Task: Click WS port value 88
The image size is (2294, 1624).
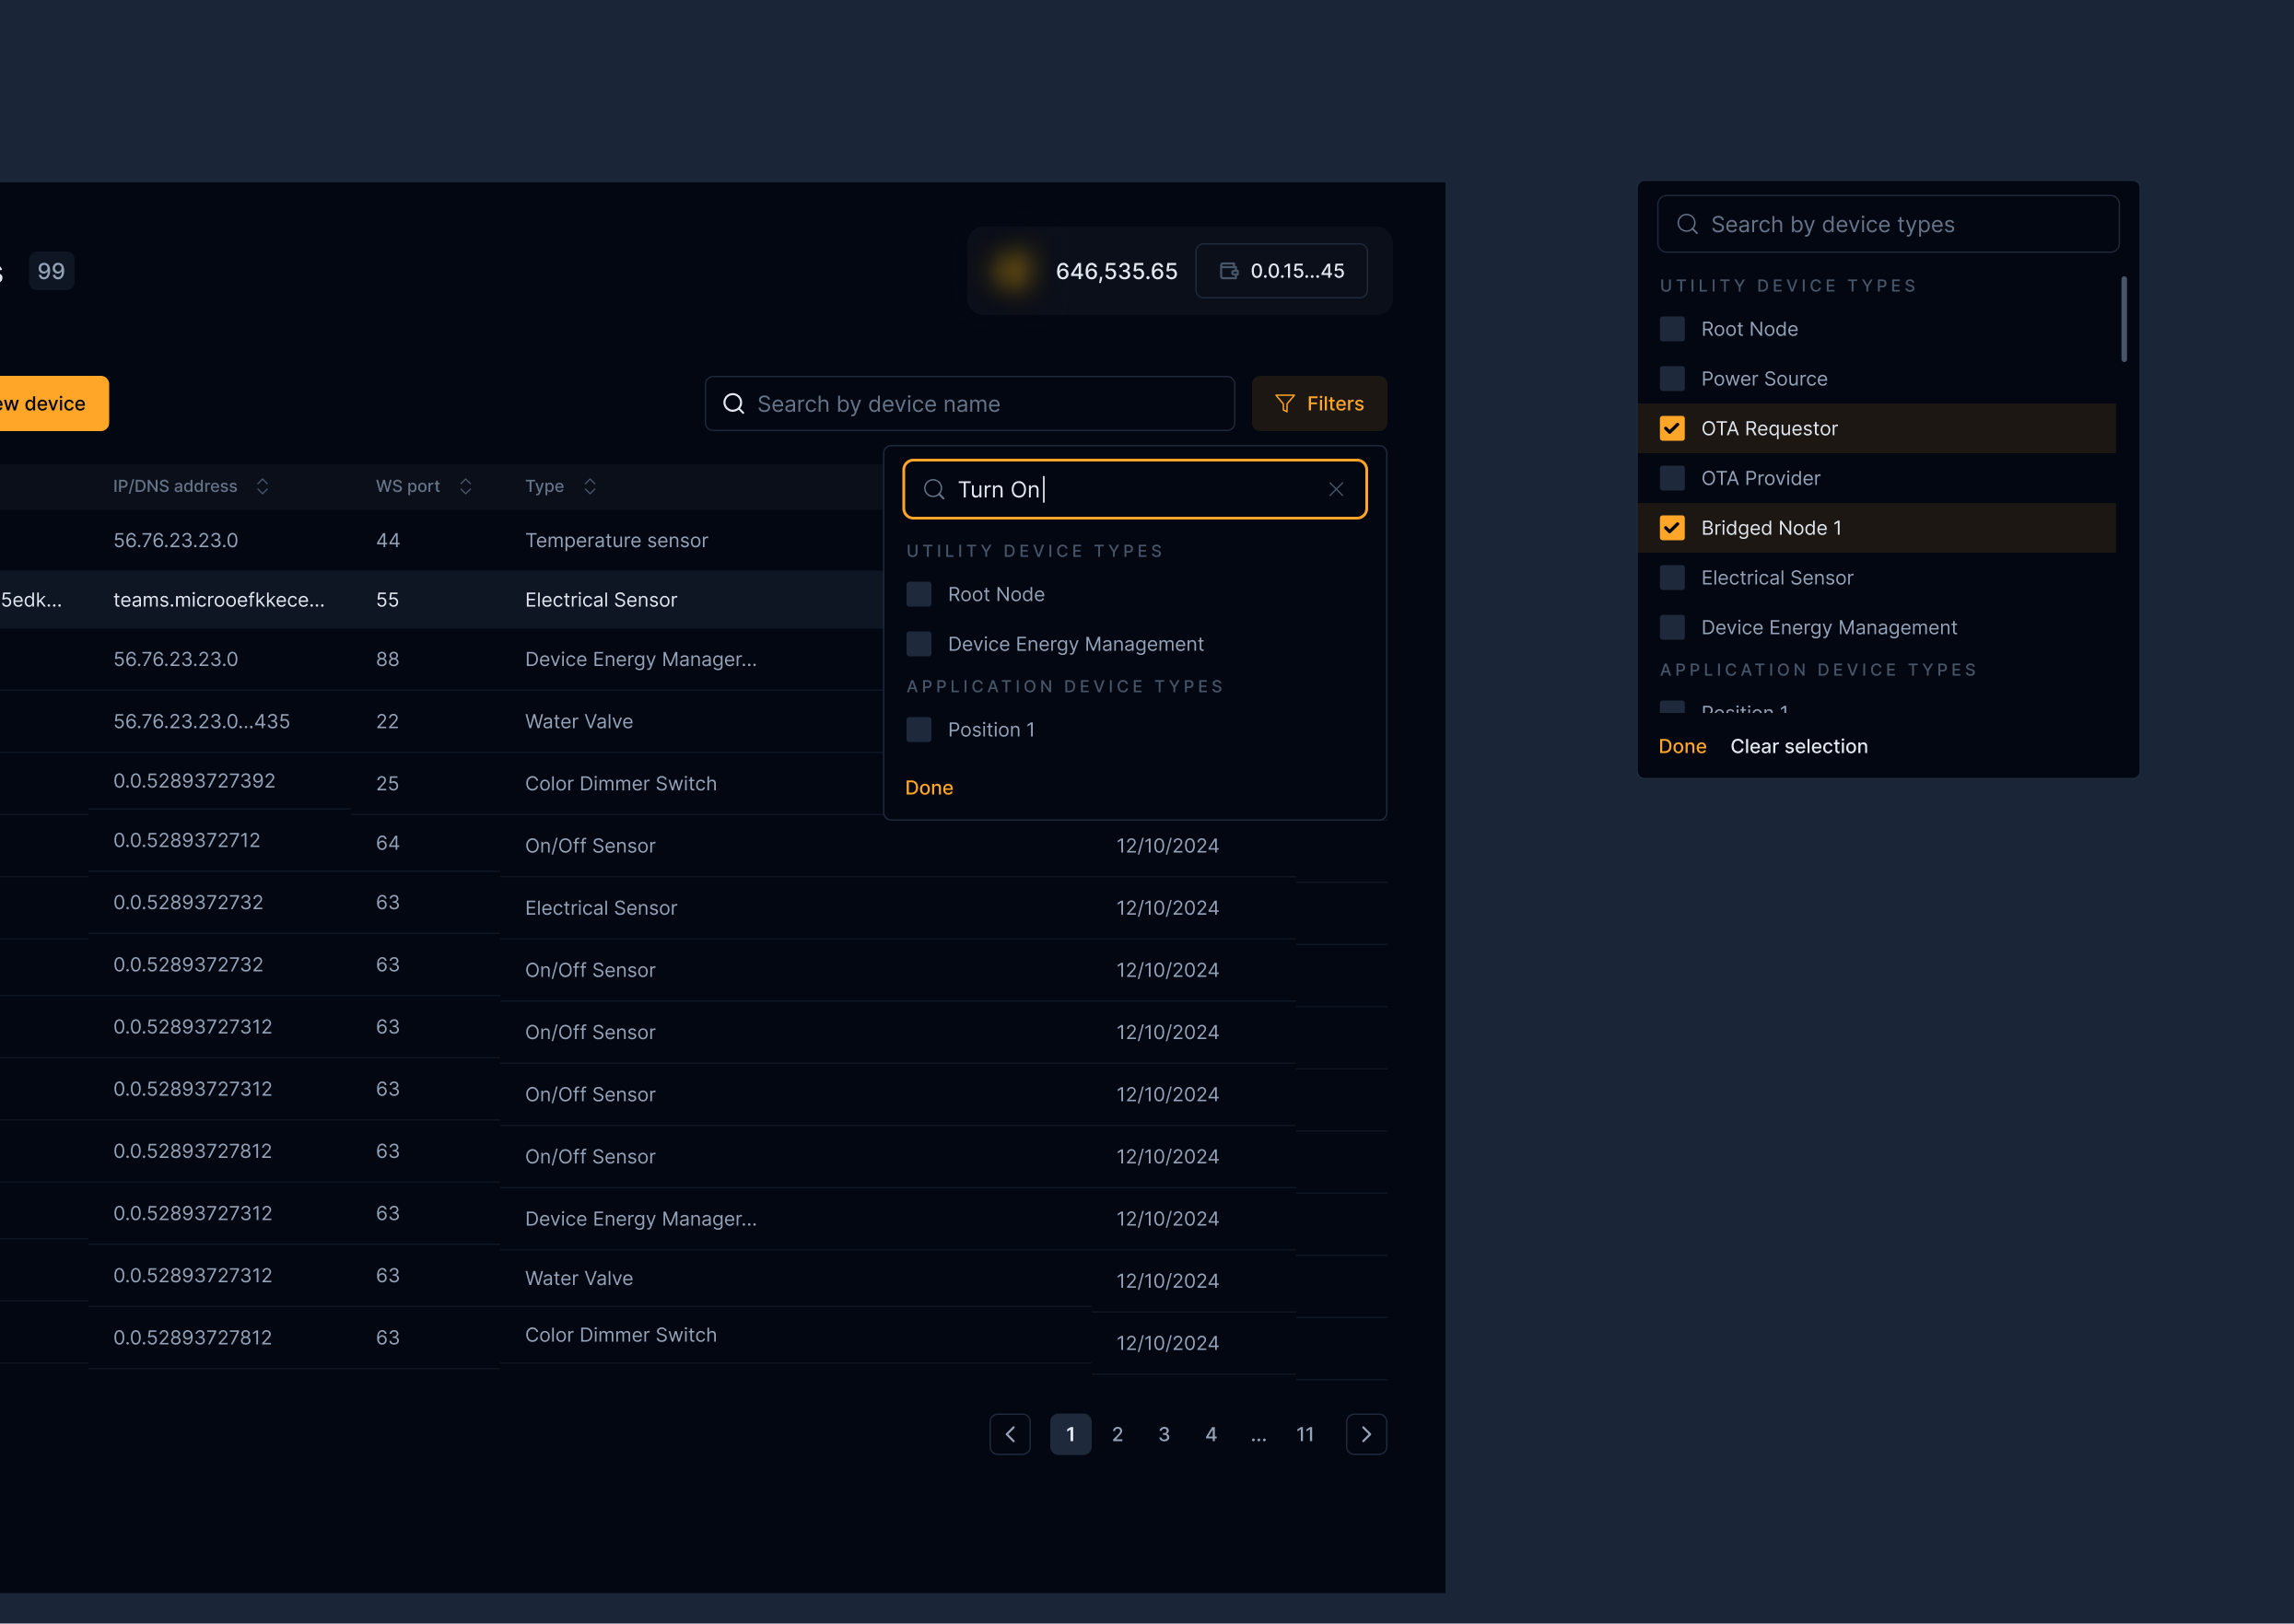Action: pos(387,659)
